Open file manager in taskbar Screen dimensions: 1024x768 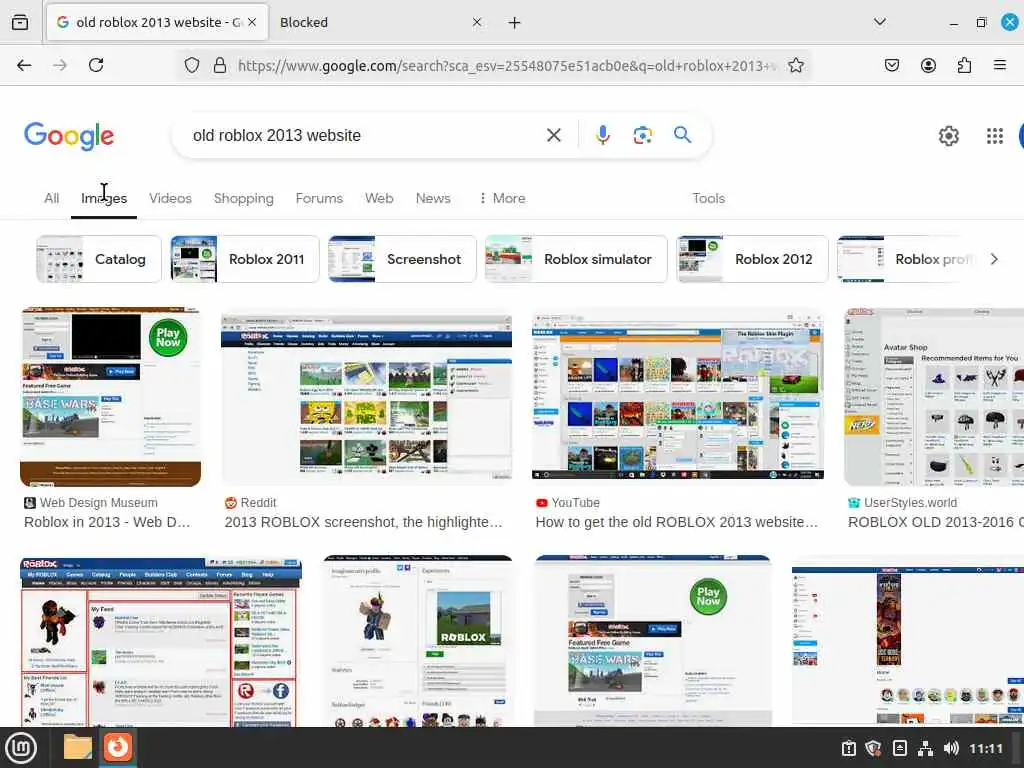pos(78,747)
